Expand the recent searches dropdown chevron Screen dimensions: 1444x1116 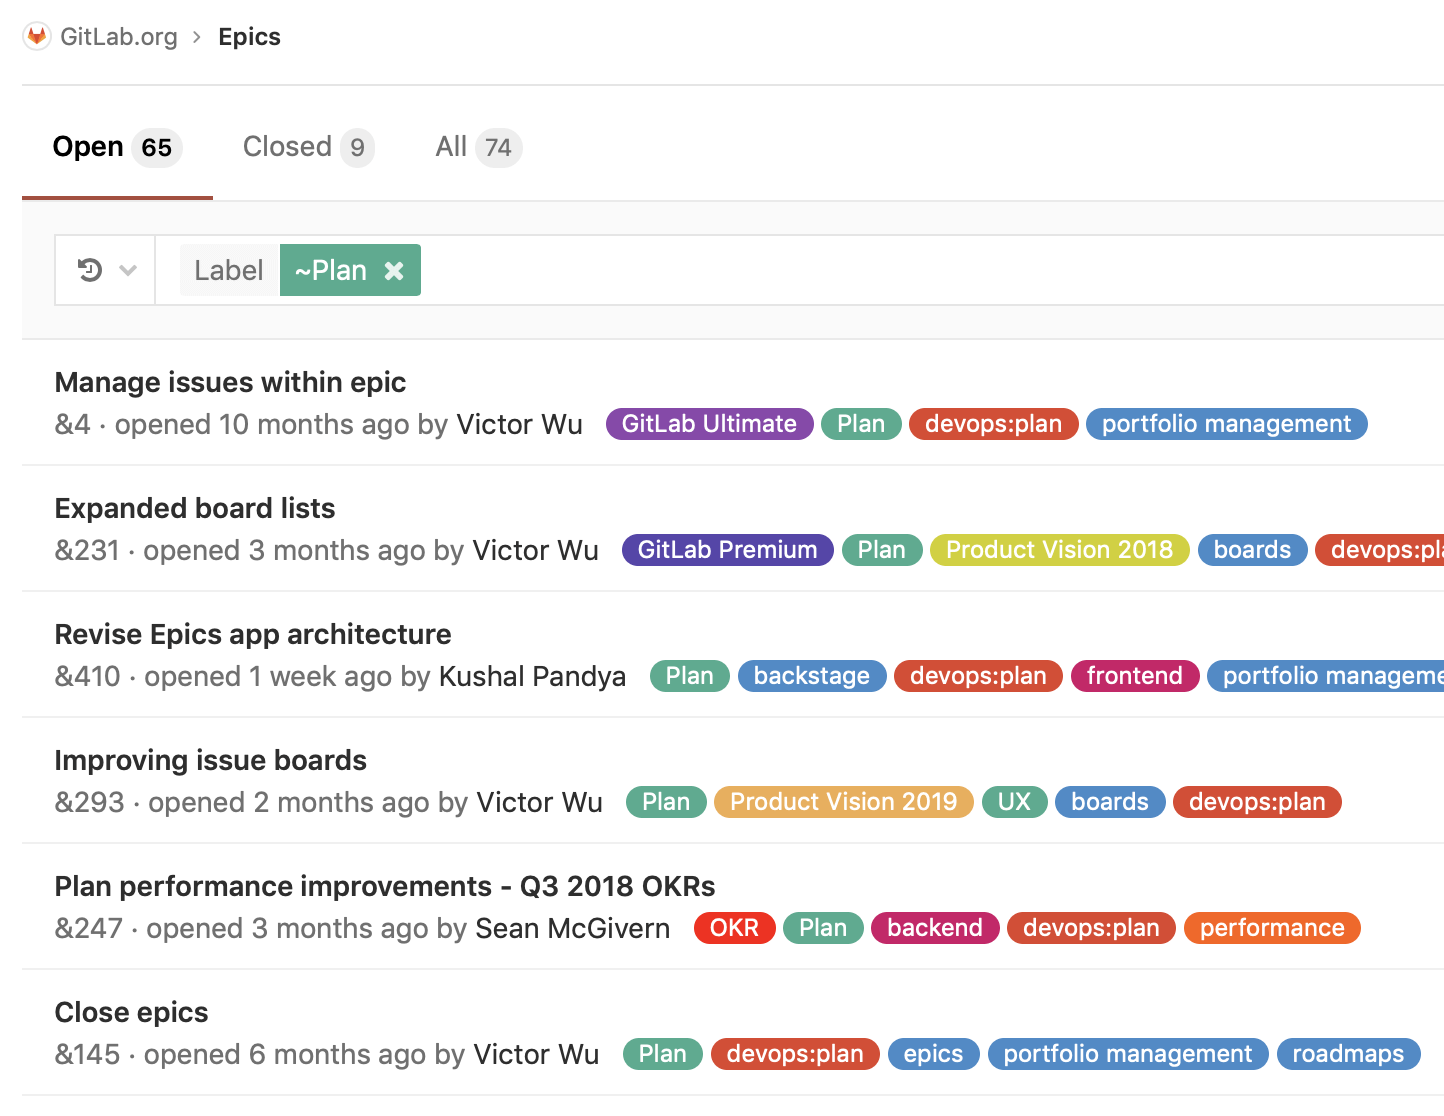coord(128,270)
